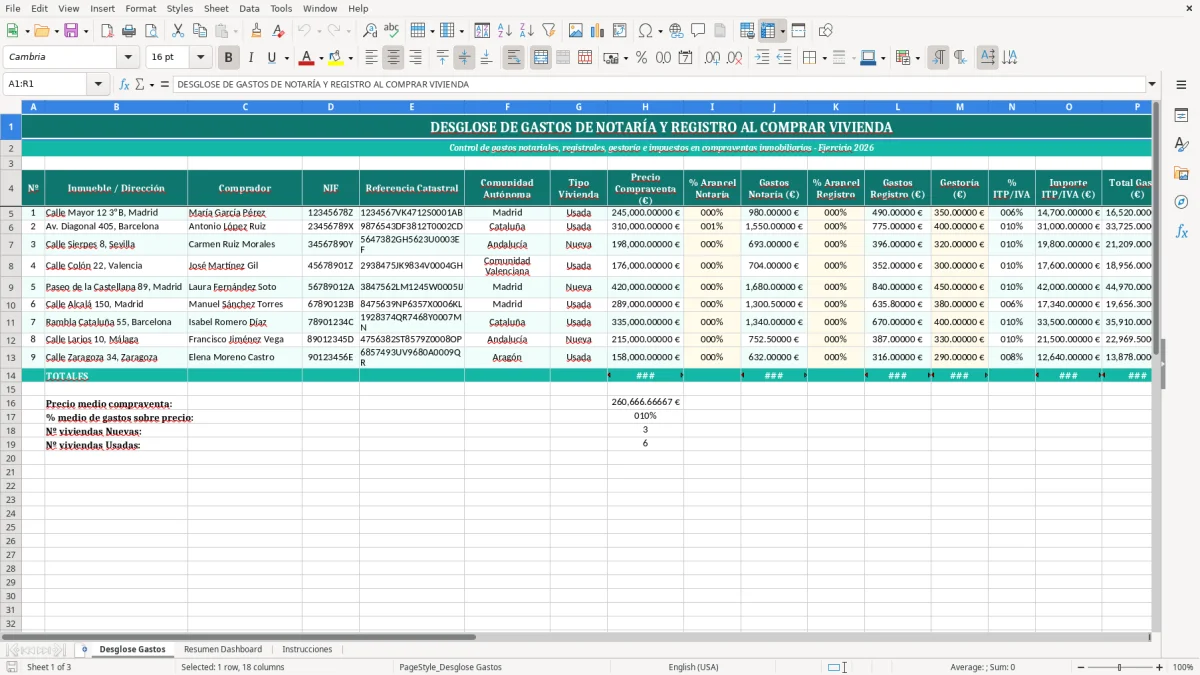Open the sidebar Functions fx icon
1200x675 pixels.
coord(1181,231)
